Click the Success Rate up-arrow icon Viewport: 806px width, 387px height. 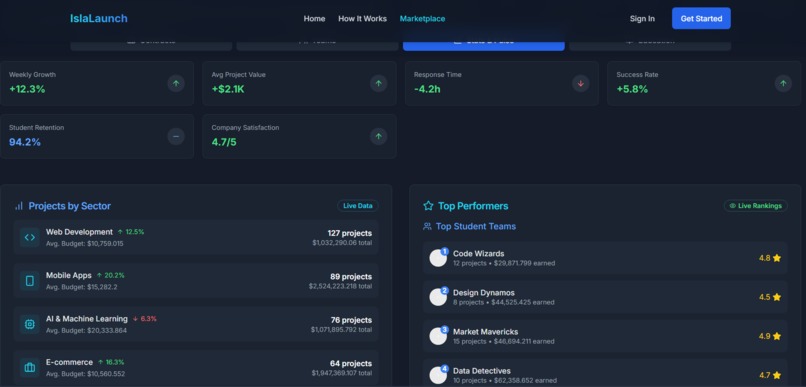tap(783, 83)
